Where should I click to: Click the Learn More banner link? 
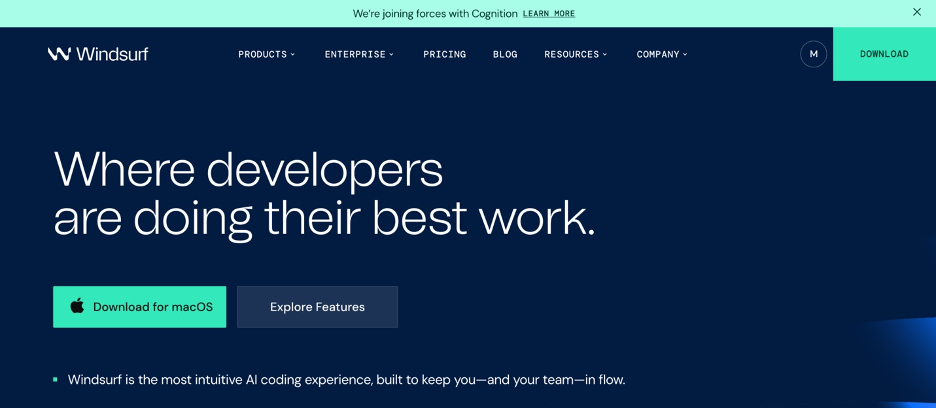click(x=549, y=14)
